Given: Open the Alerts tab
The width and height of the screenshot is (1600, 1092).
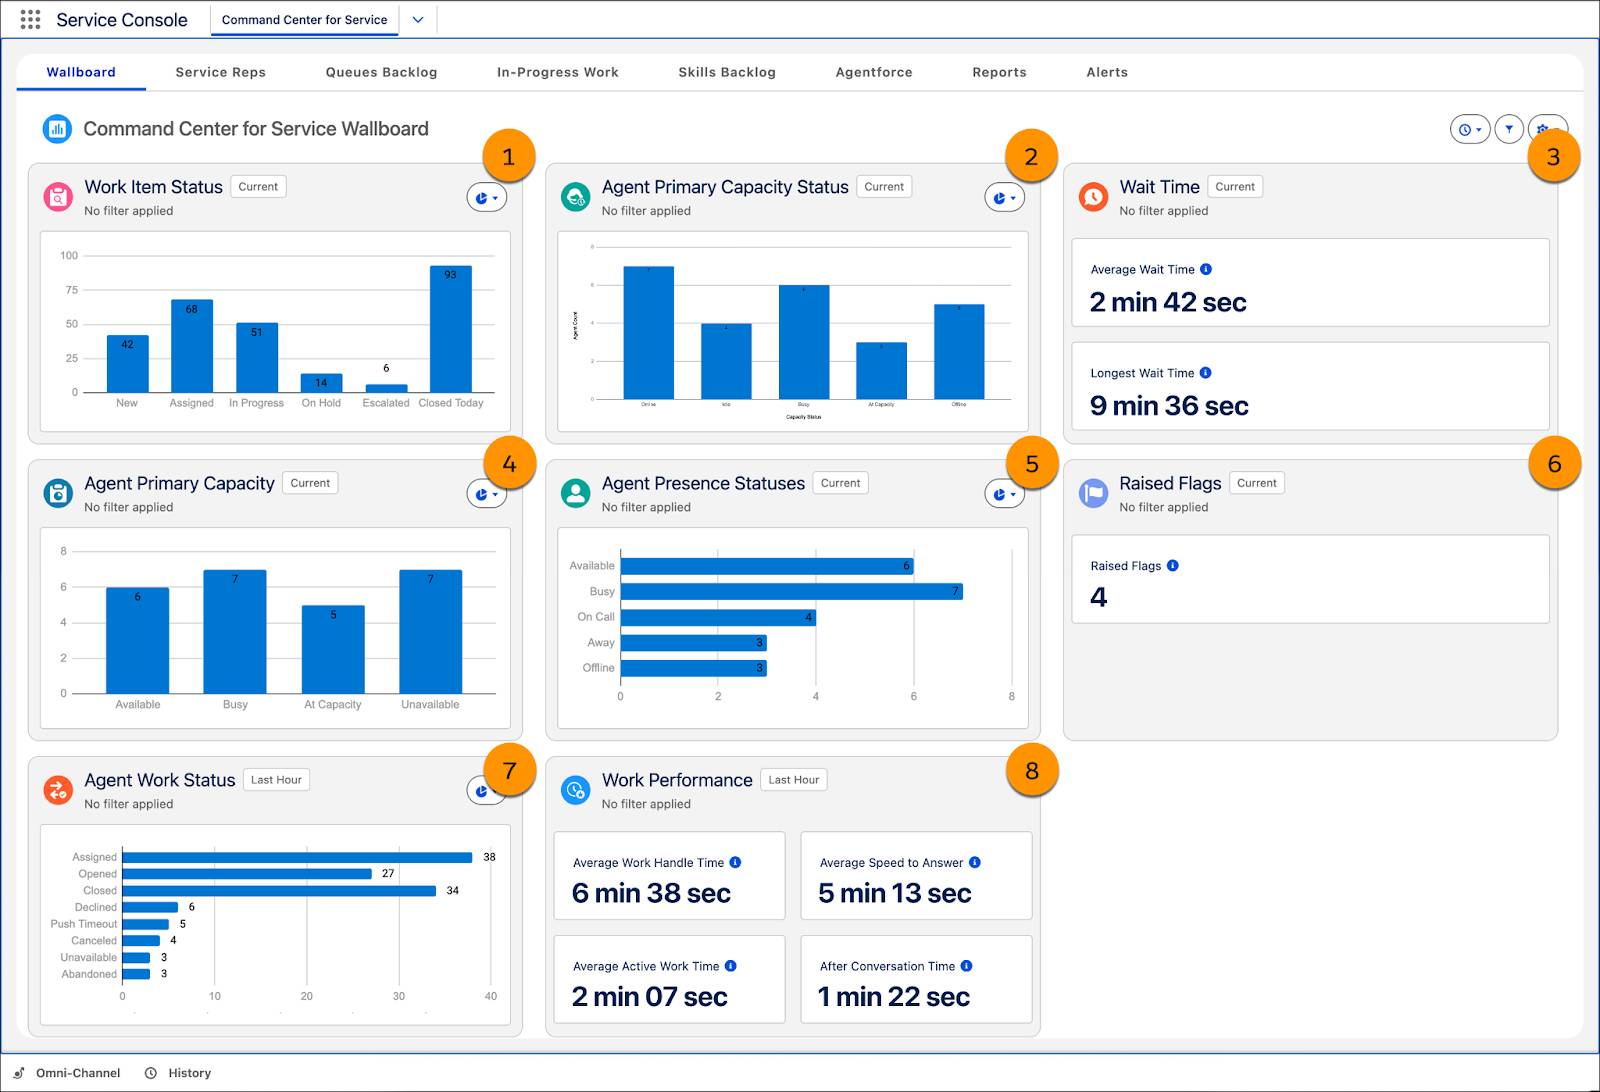Looking at the screenshot, I should 1107,72.
